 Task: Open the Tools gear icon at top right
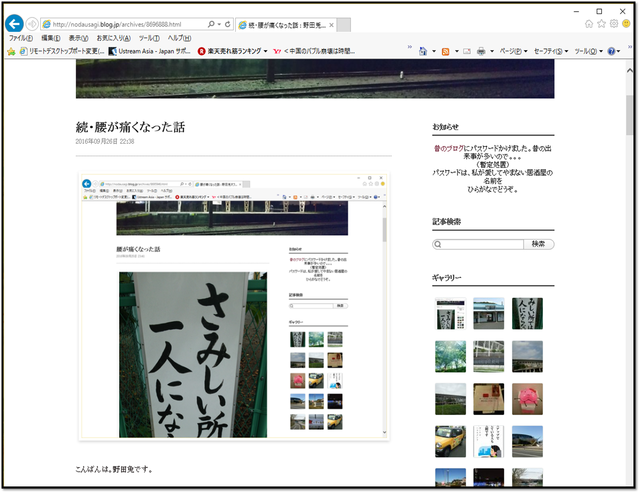614,24
